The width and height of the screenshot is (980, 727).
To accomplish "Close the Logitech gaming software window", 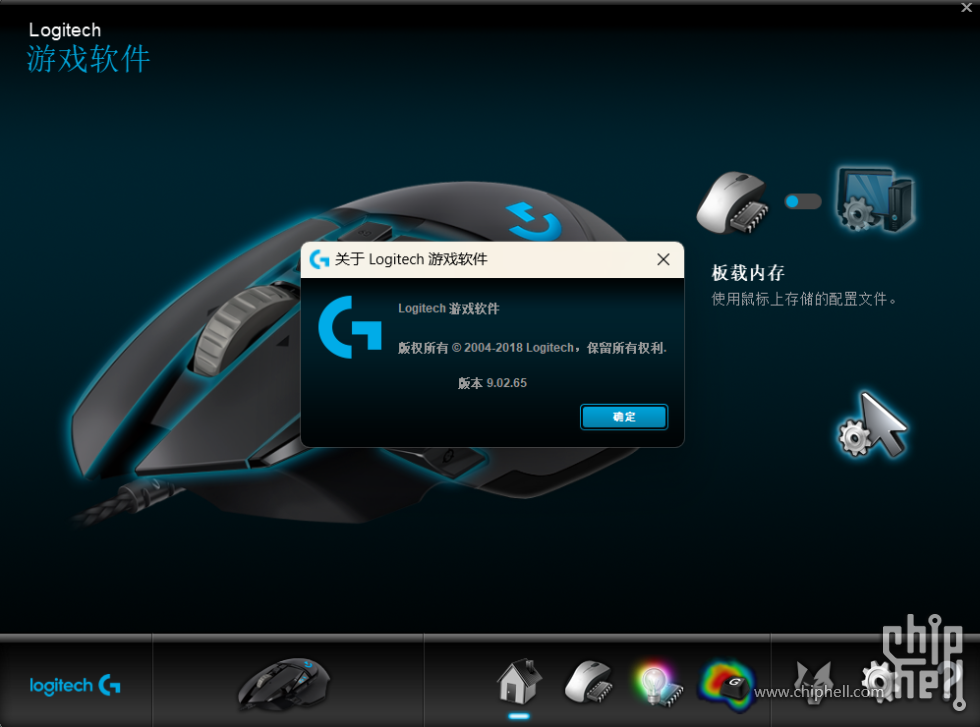I will [966, 8].
